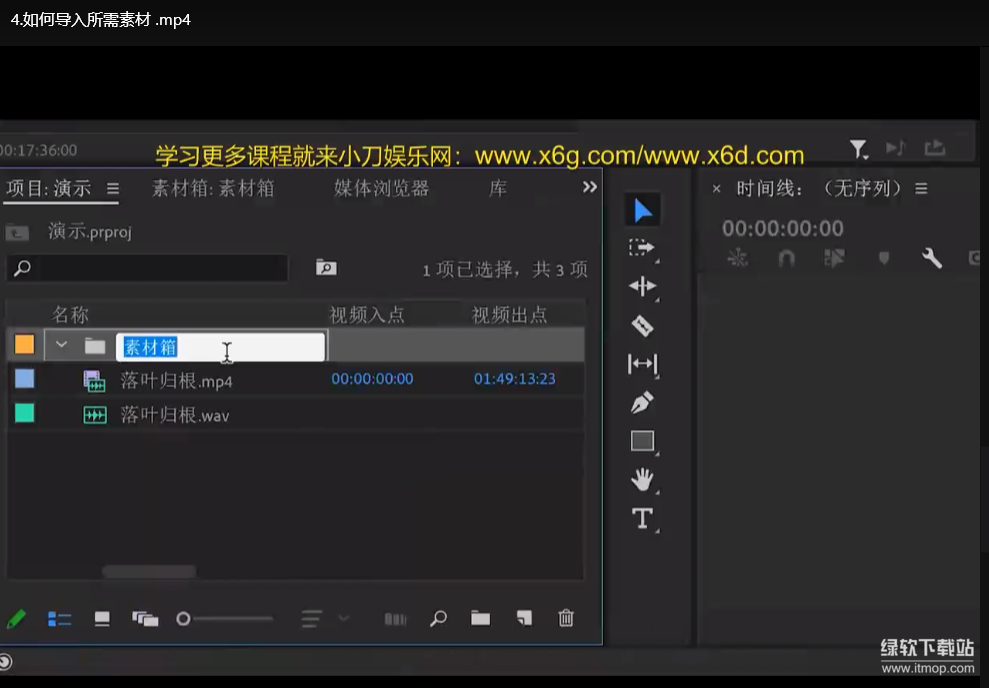Activate the Pen tool
989x688 pixels.
pos(642,402)
